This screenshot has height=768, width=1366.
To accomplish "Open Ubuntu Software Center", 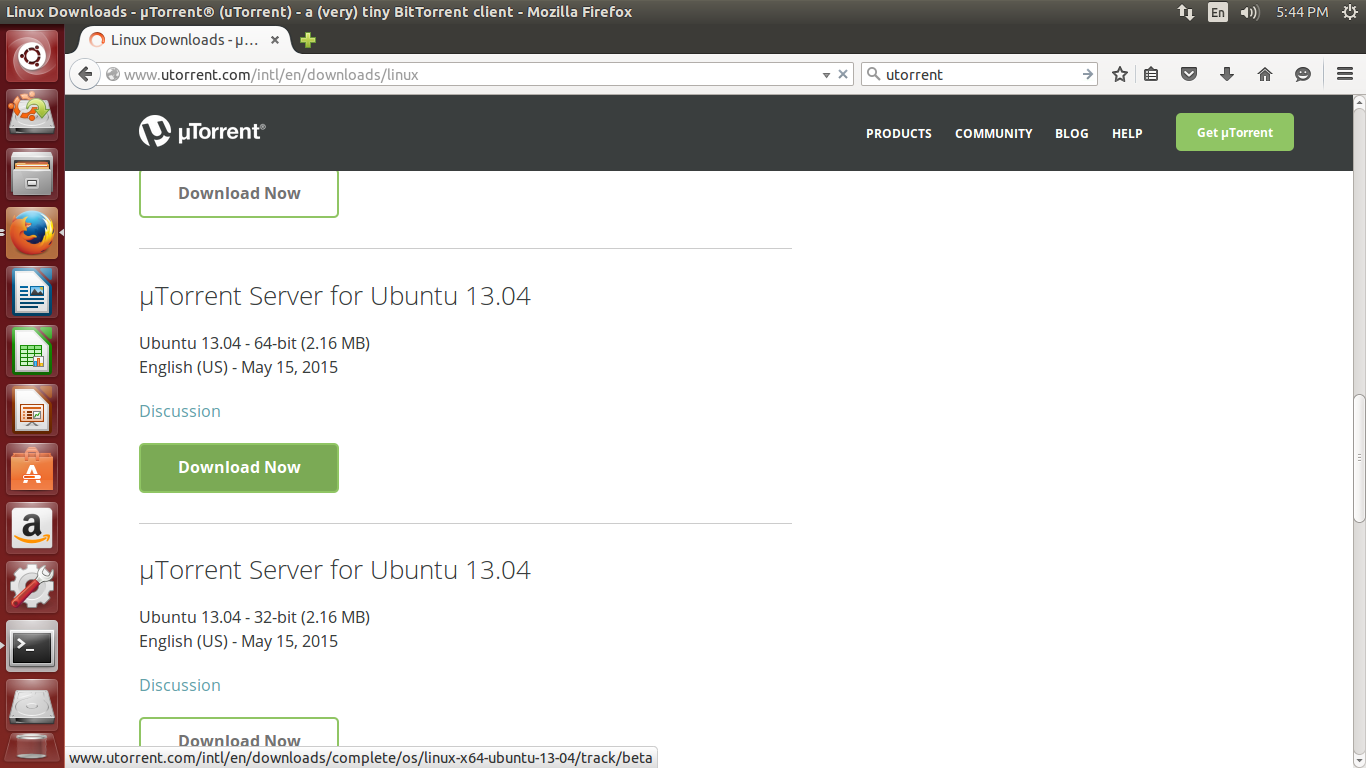I will (x=32, y=469).
